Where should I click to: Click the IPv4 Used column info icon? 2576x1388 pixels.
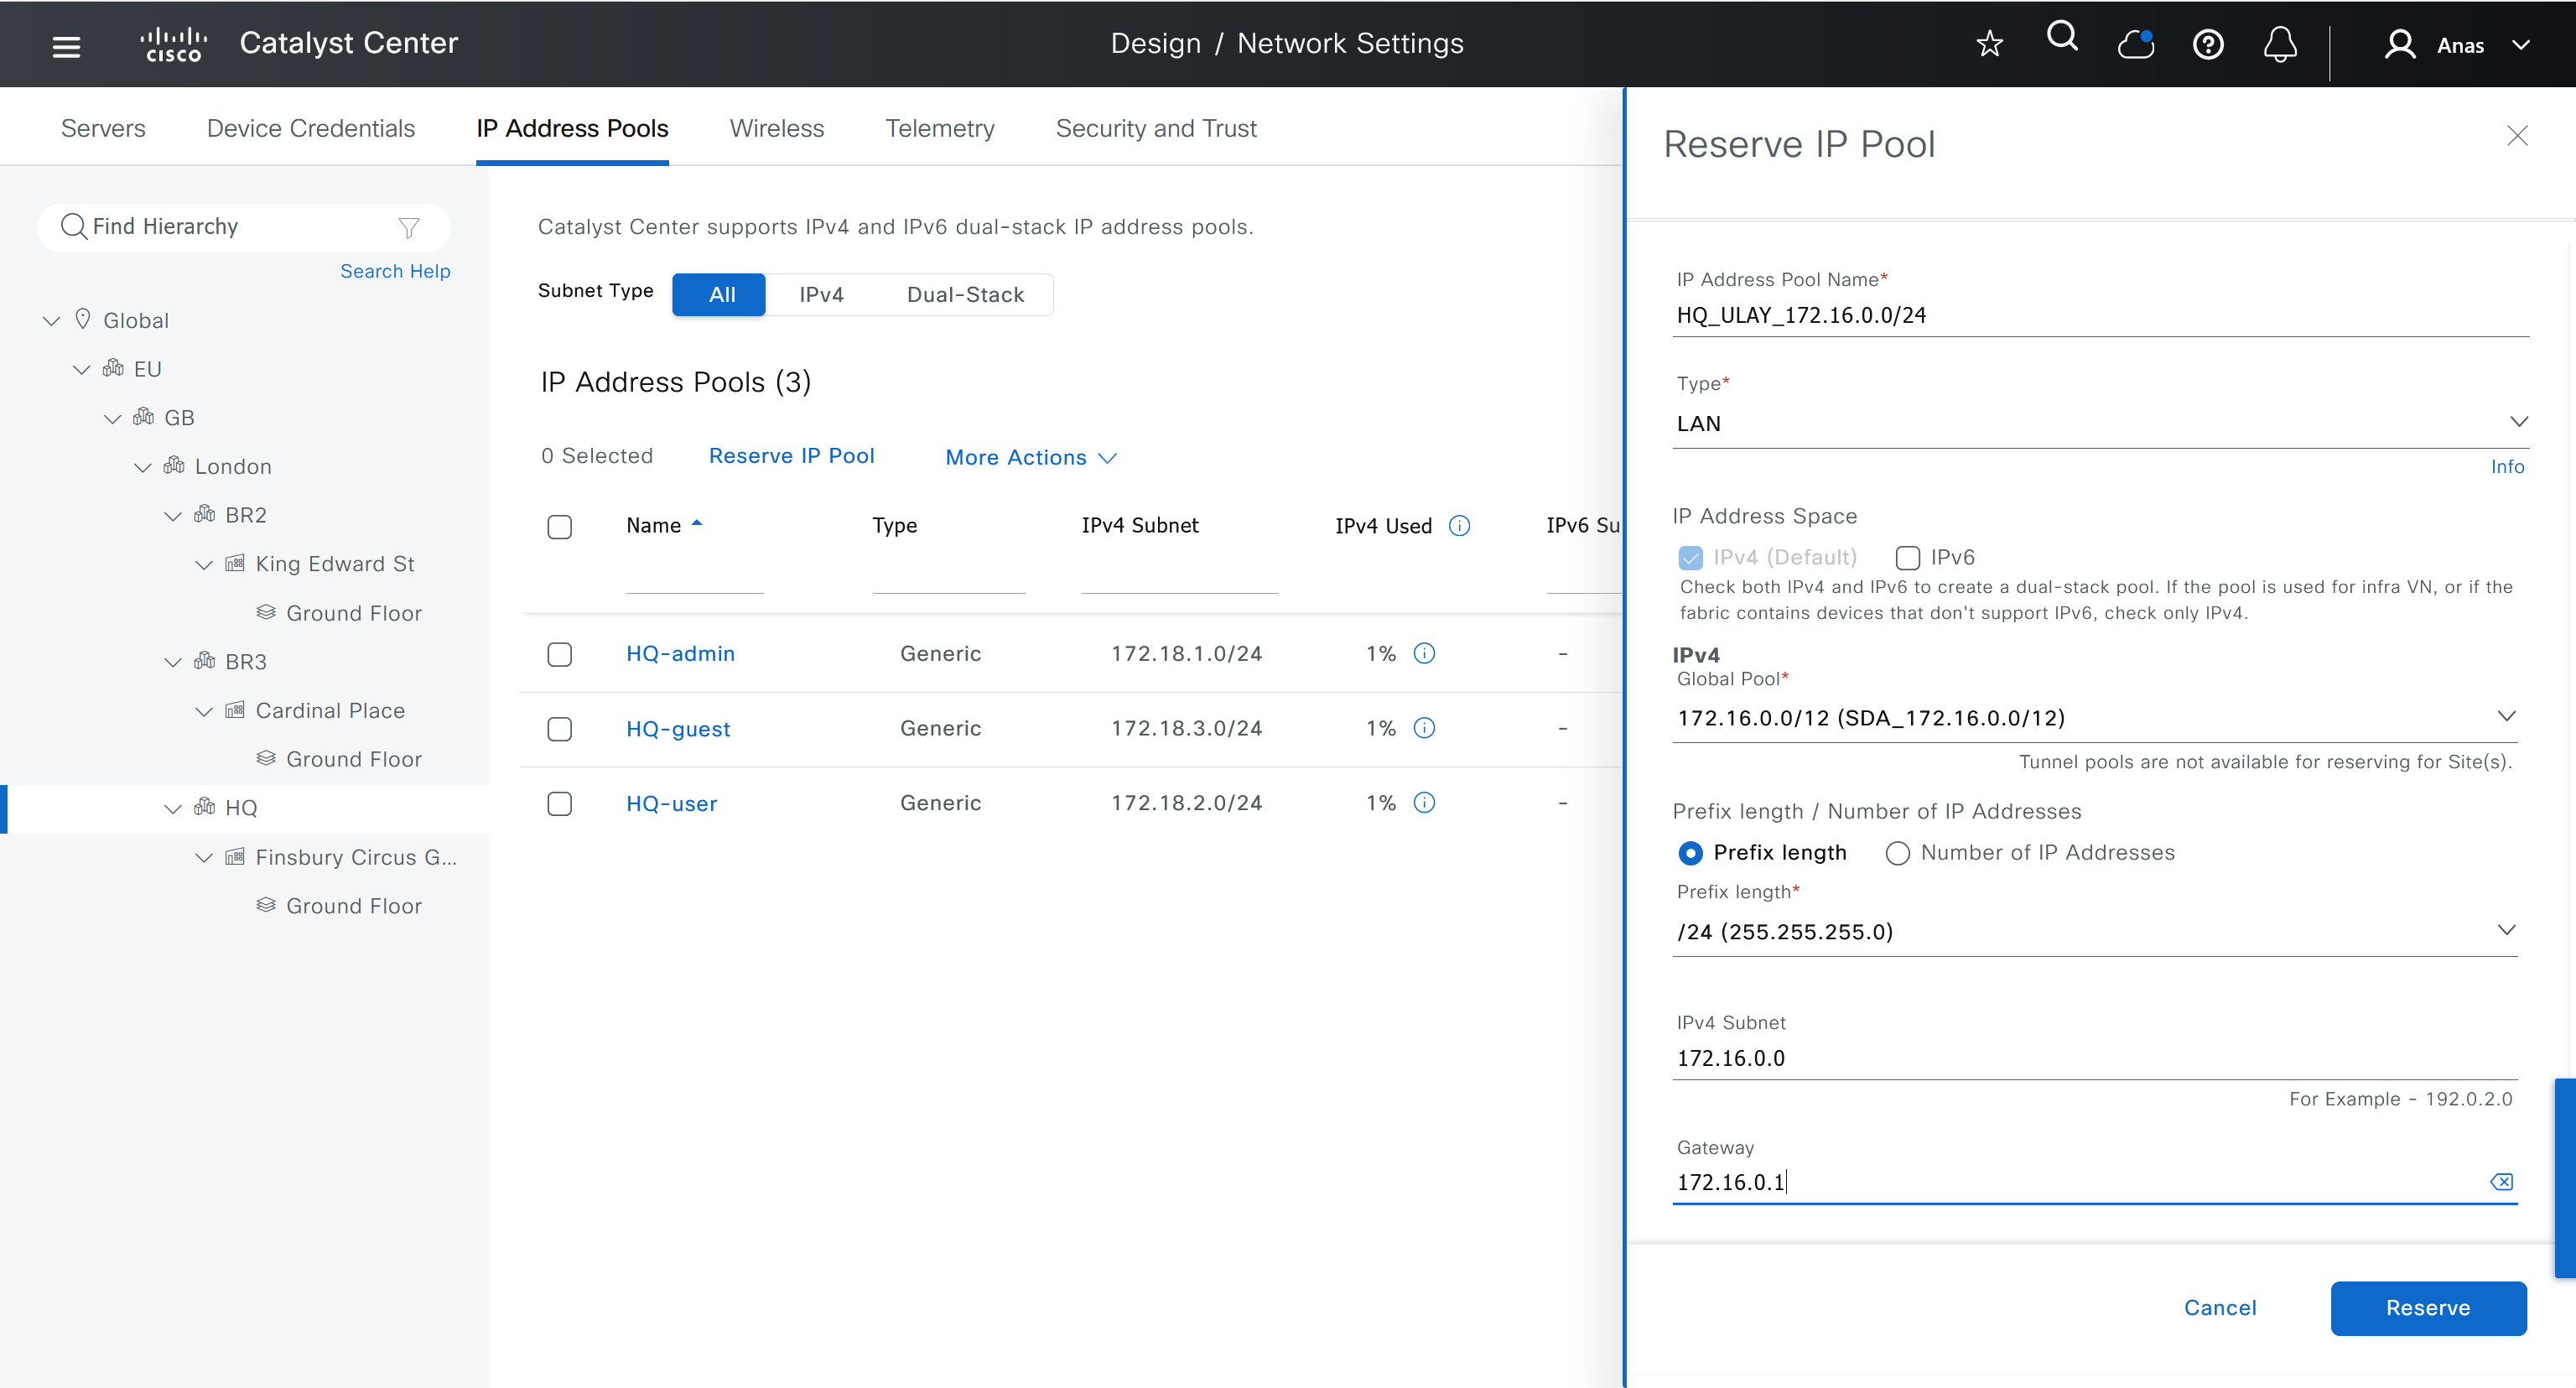[1459, 526]
